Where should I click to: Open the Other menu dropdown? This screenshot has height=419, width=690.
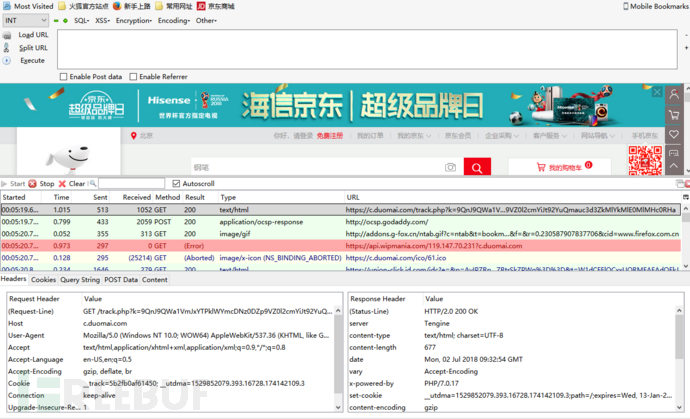pos(206,21)
